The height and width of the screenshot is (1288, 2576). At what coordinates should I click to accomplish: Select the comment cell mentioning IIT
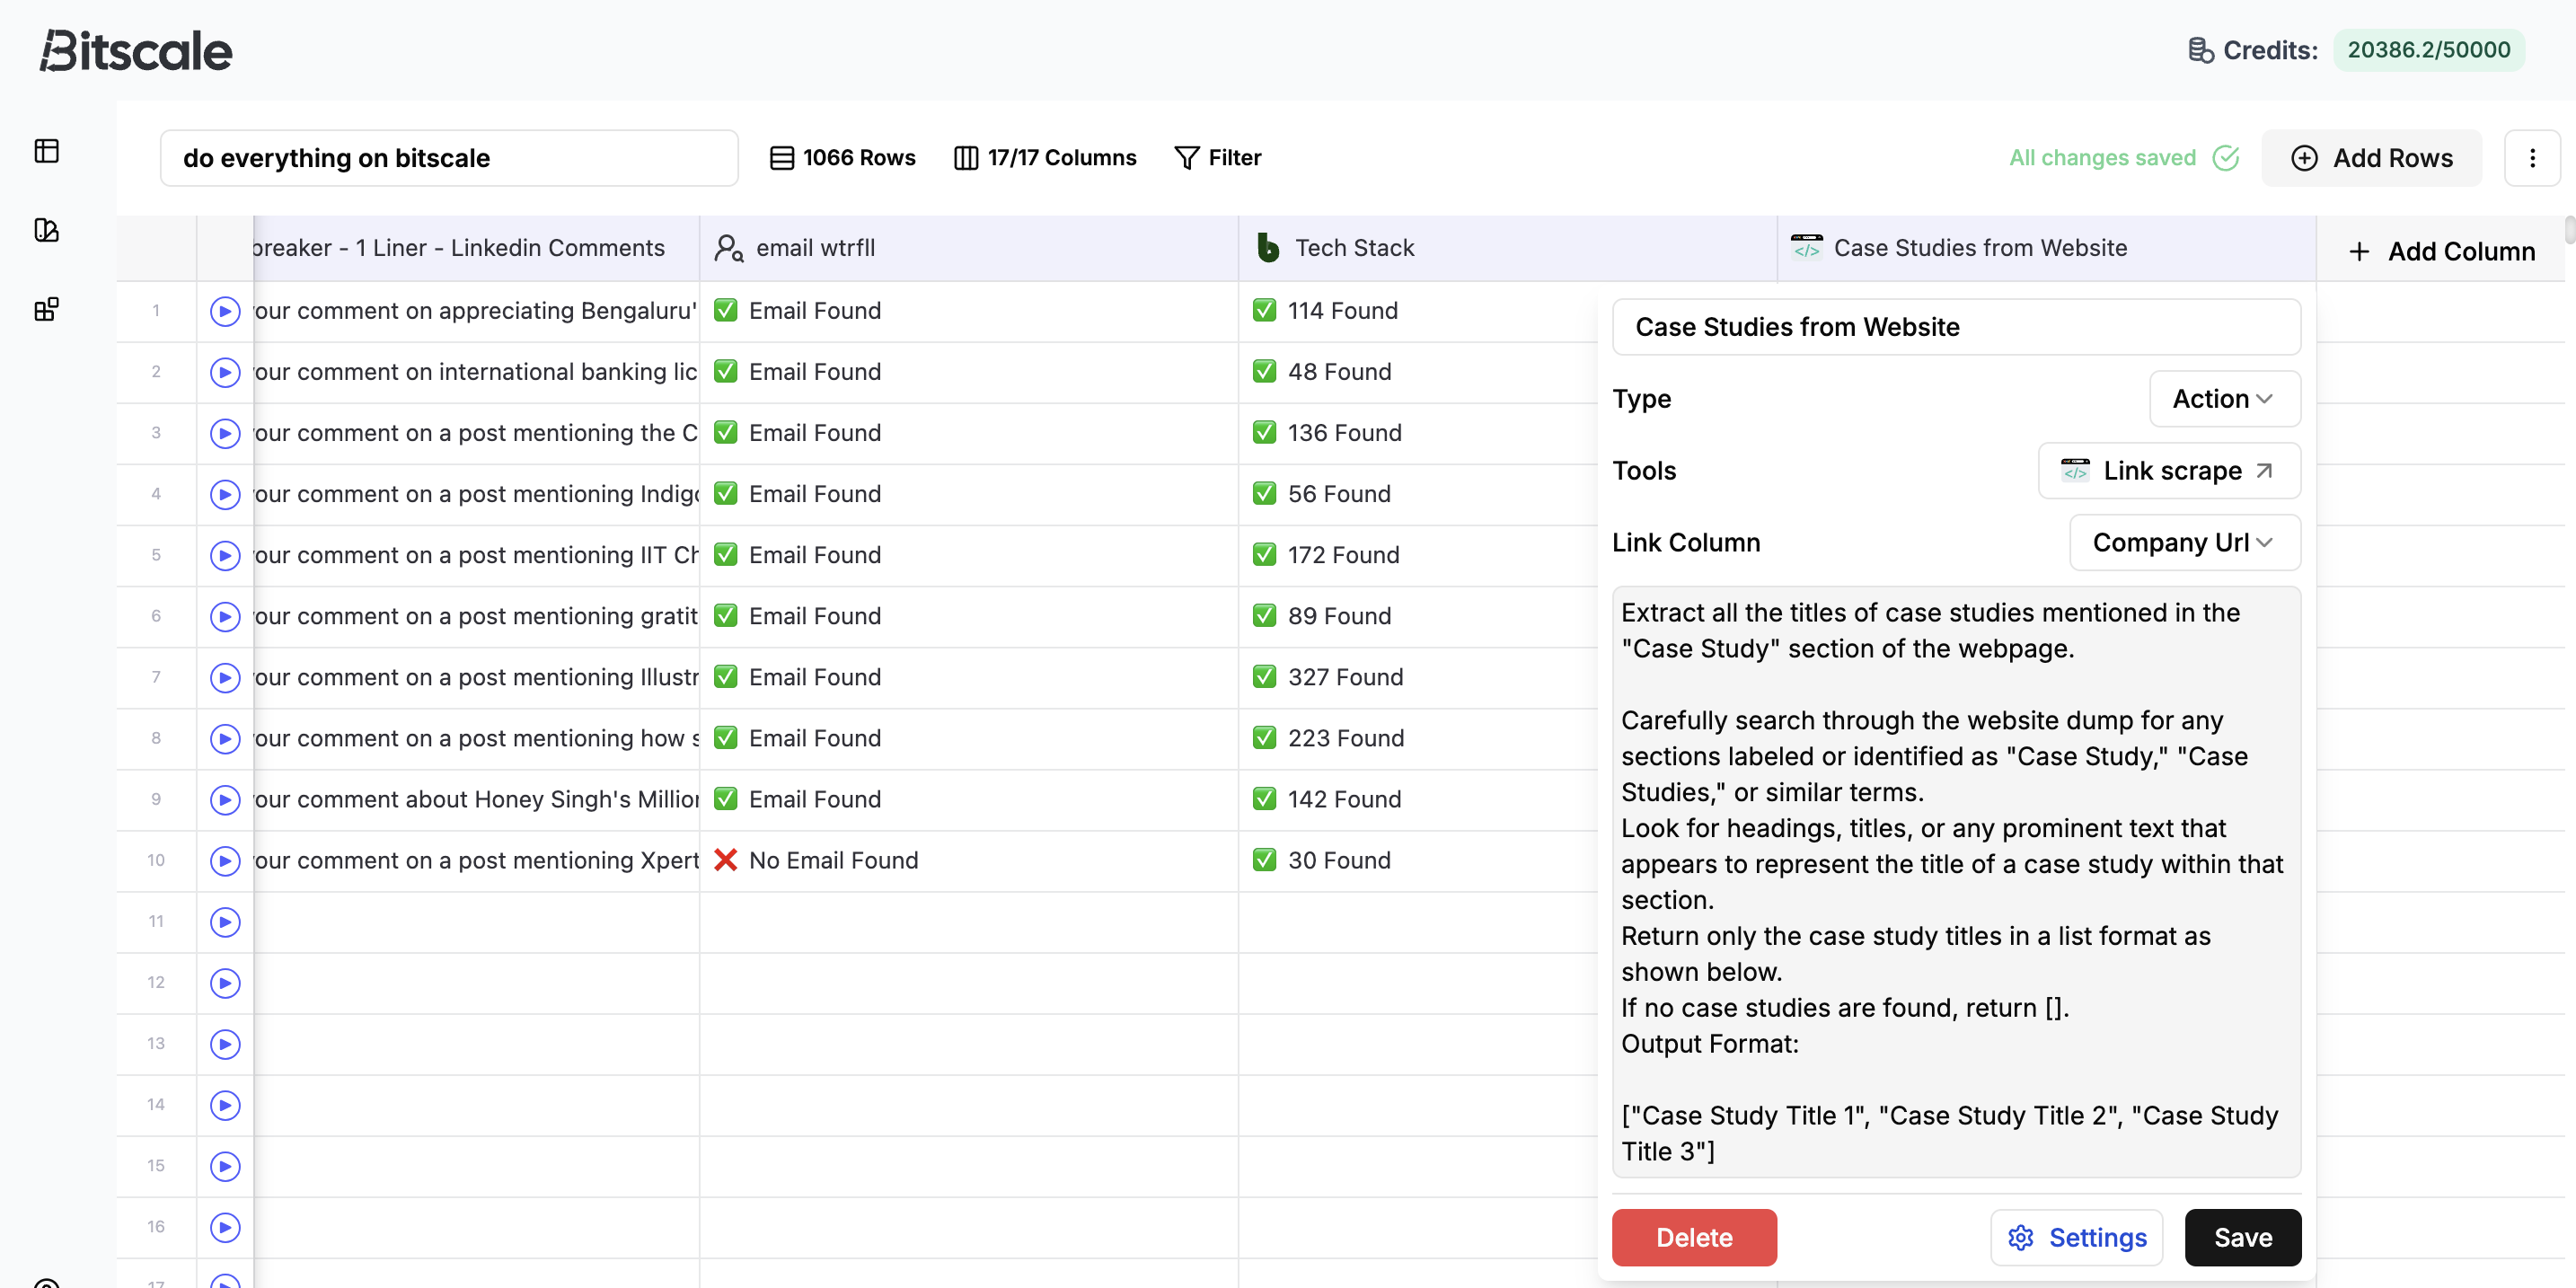pyautogui.click(x=476, y=556)
